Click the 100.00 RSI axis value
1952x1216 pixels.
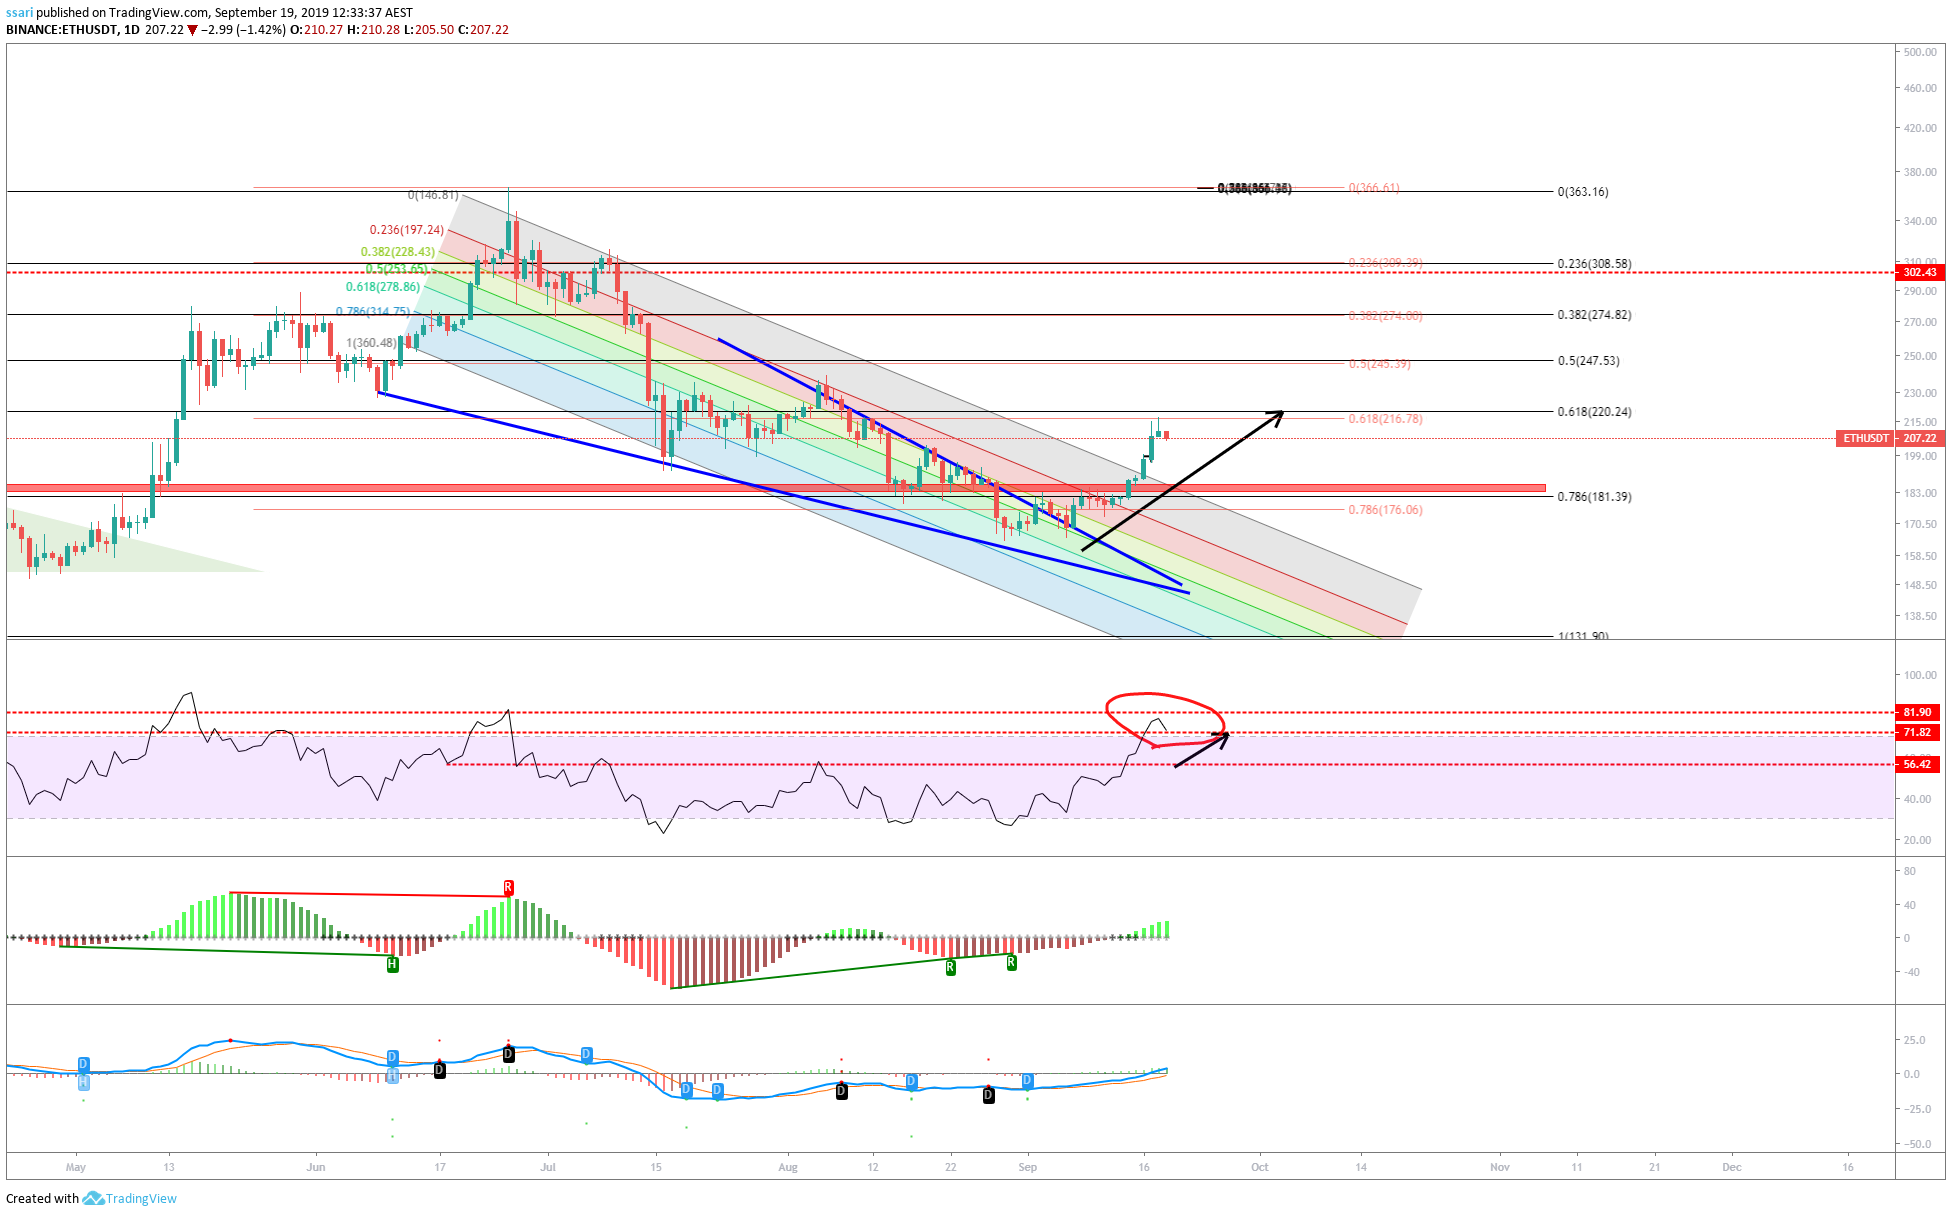(x=1921, y=675)
